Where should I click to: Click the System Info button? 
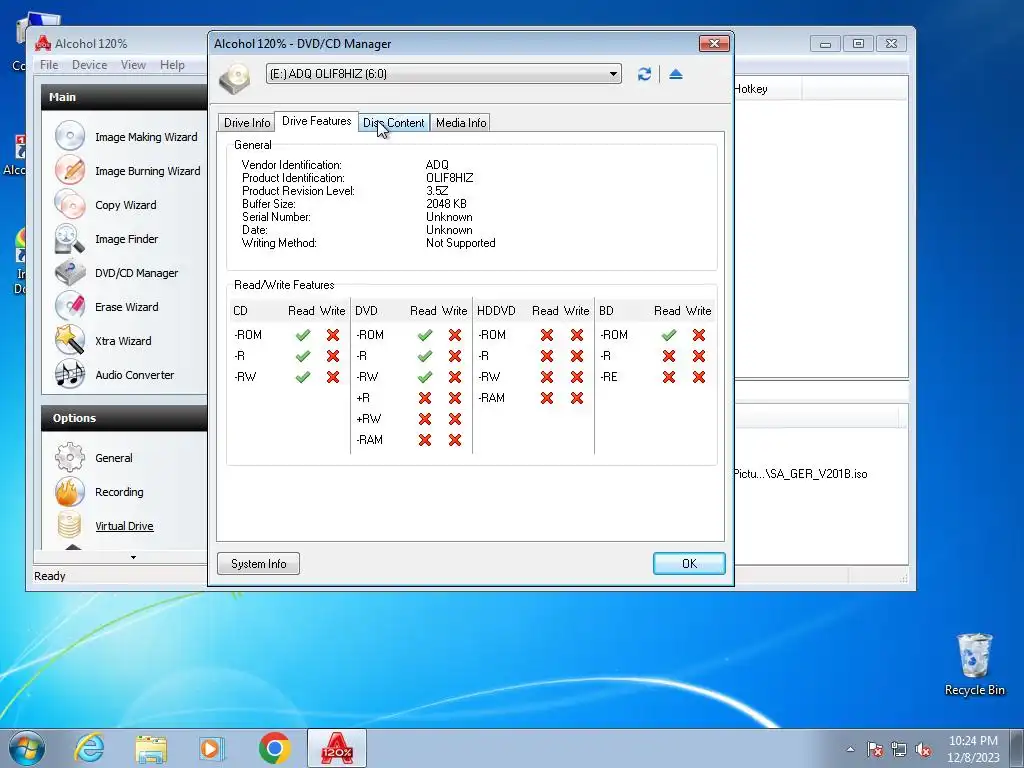click(x=259, y=564)
